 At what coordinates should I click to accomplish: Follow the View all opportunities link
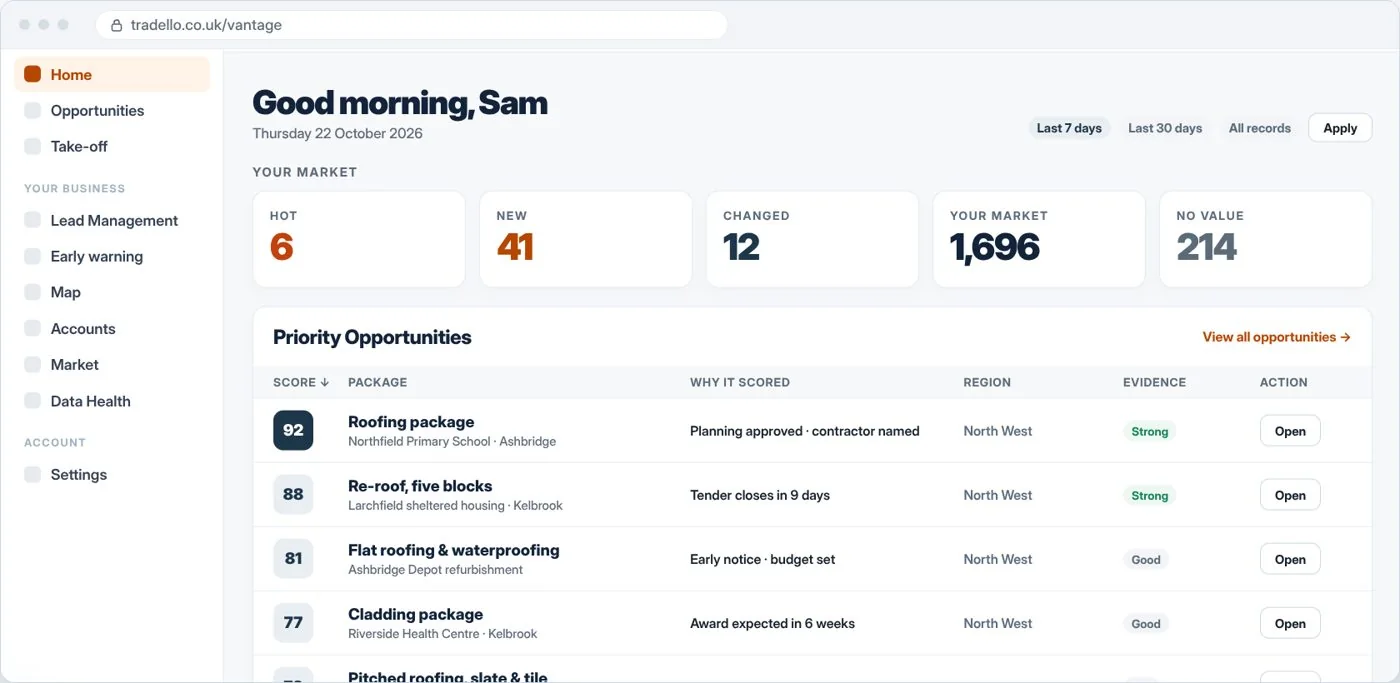point(1276,337)
